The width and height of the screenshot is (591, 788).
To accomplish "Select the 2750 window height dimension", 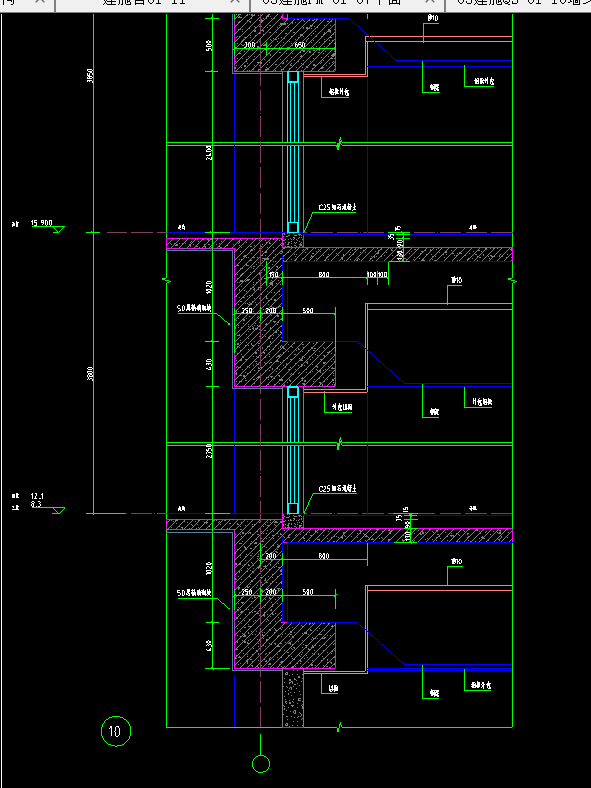I will 209,450.
